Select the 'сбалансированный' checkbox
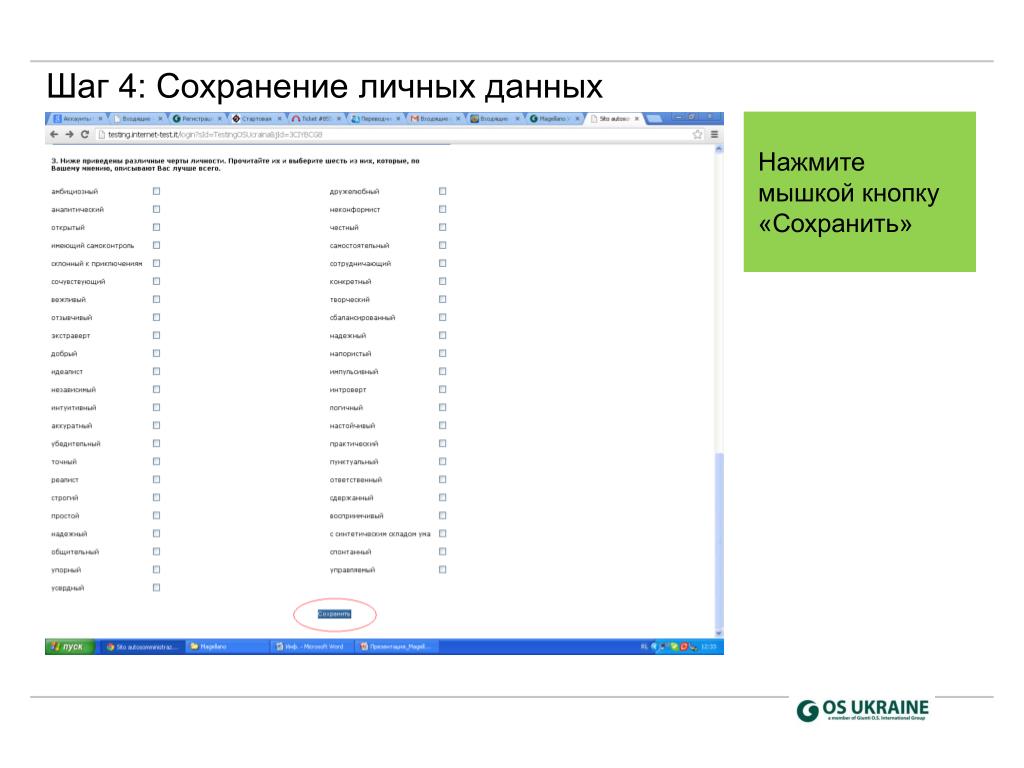Viewport: 1024px width, 768px height. pyautogui.click(x=443, y=317)
